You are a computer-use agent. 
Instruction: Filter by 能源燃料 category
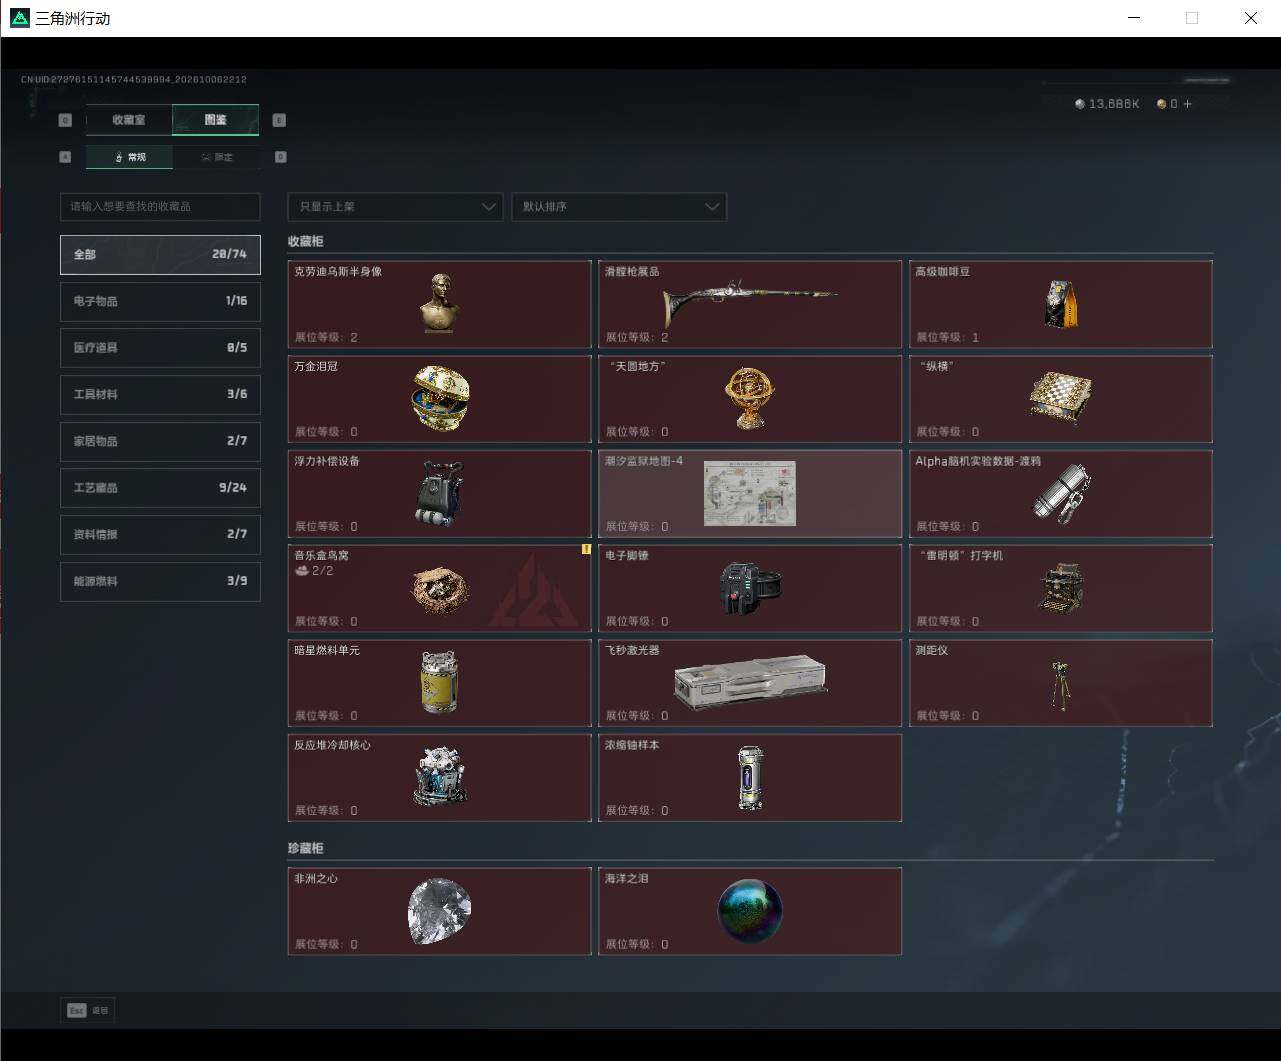point(160,581)
